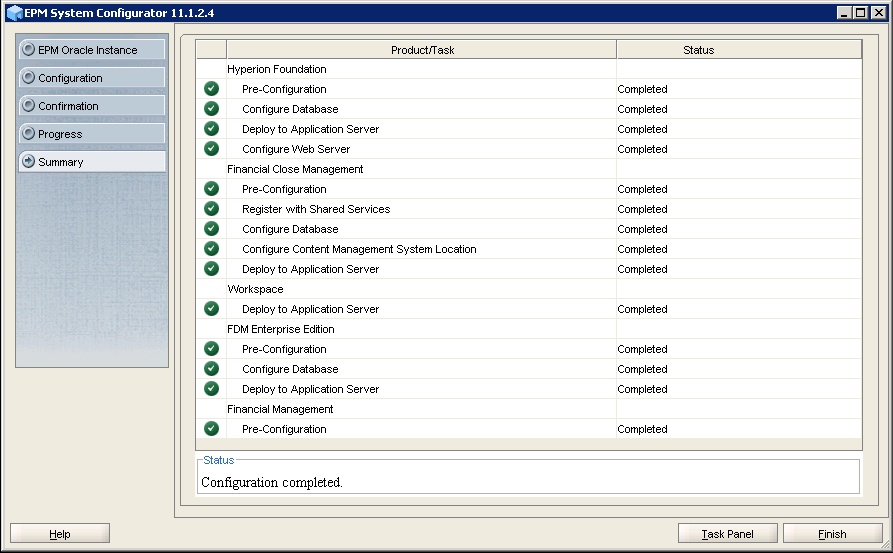The width and height of the screenshot is (893, 553).
Task: Select the EPM Oracle Instance step
Action: (92, 50)
